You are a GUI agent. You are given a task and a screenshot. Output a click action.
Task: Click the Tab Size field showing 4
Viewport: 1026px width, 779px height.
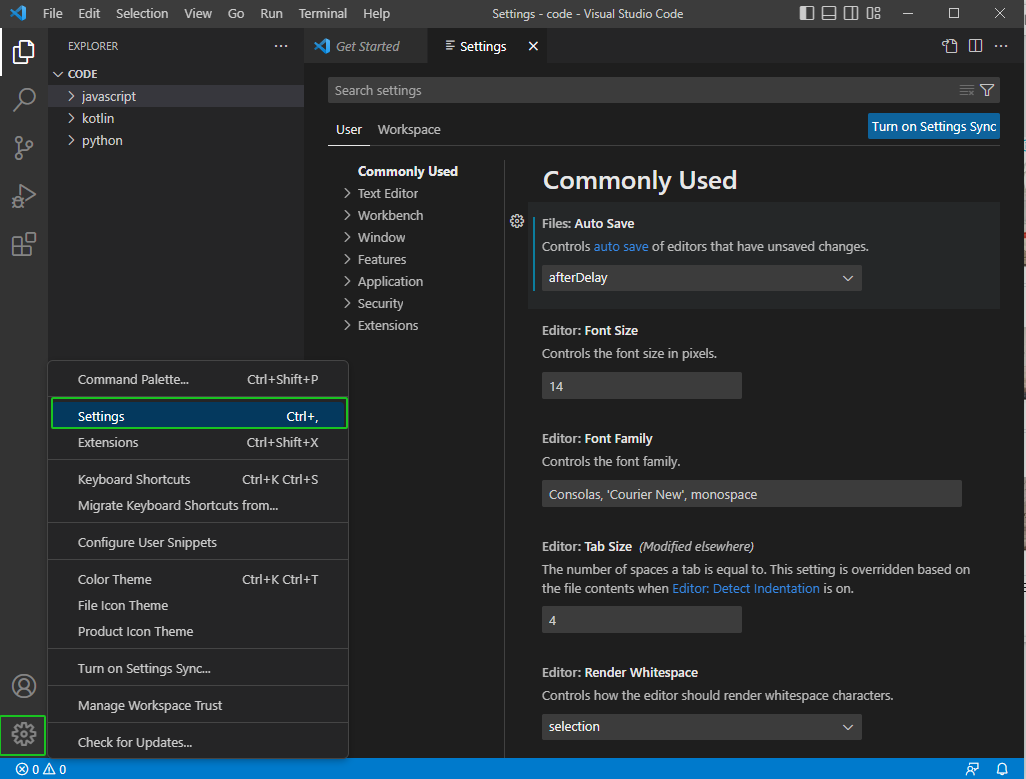pyautogui.click(x=641, y=619)
